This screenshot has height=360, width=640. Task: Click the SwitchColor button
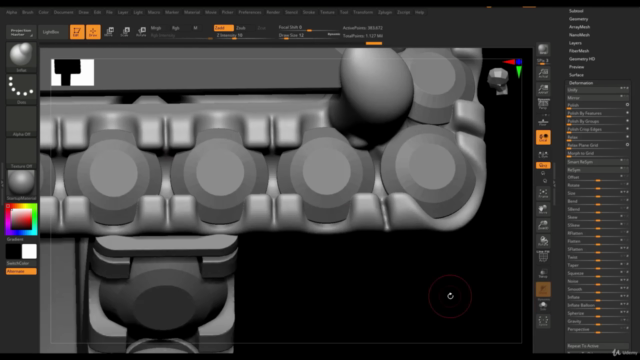pos(21,263)
